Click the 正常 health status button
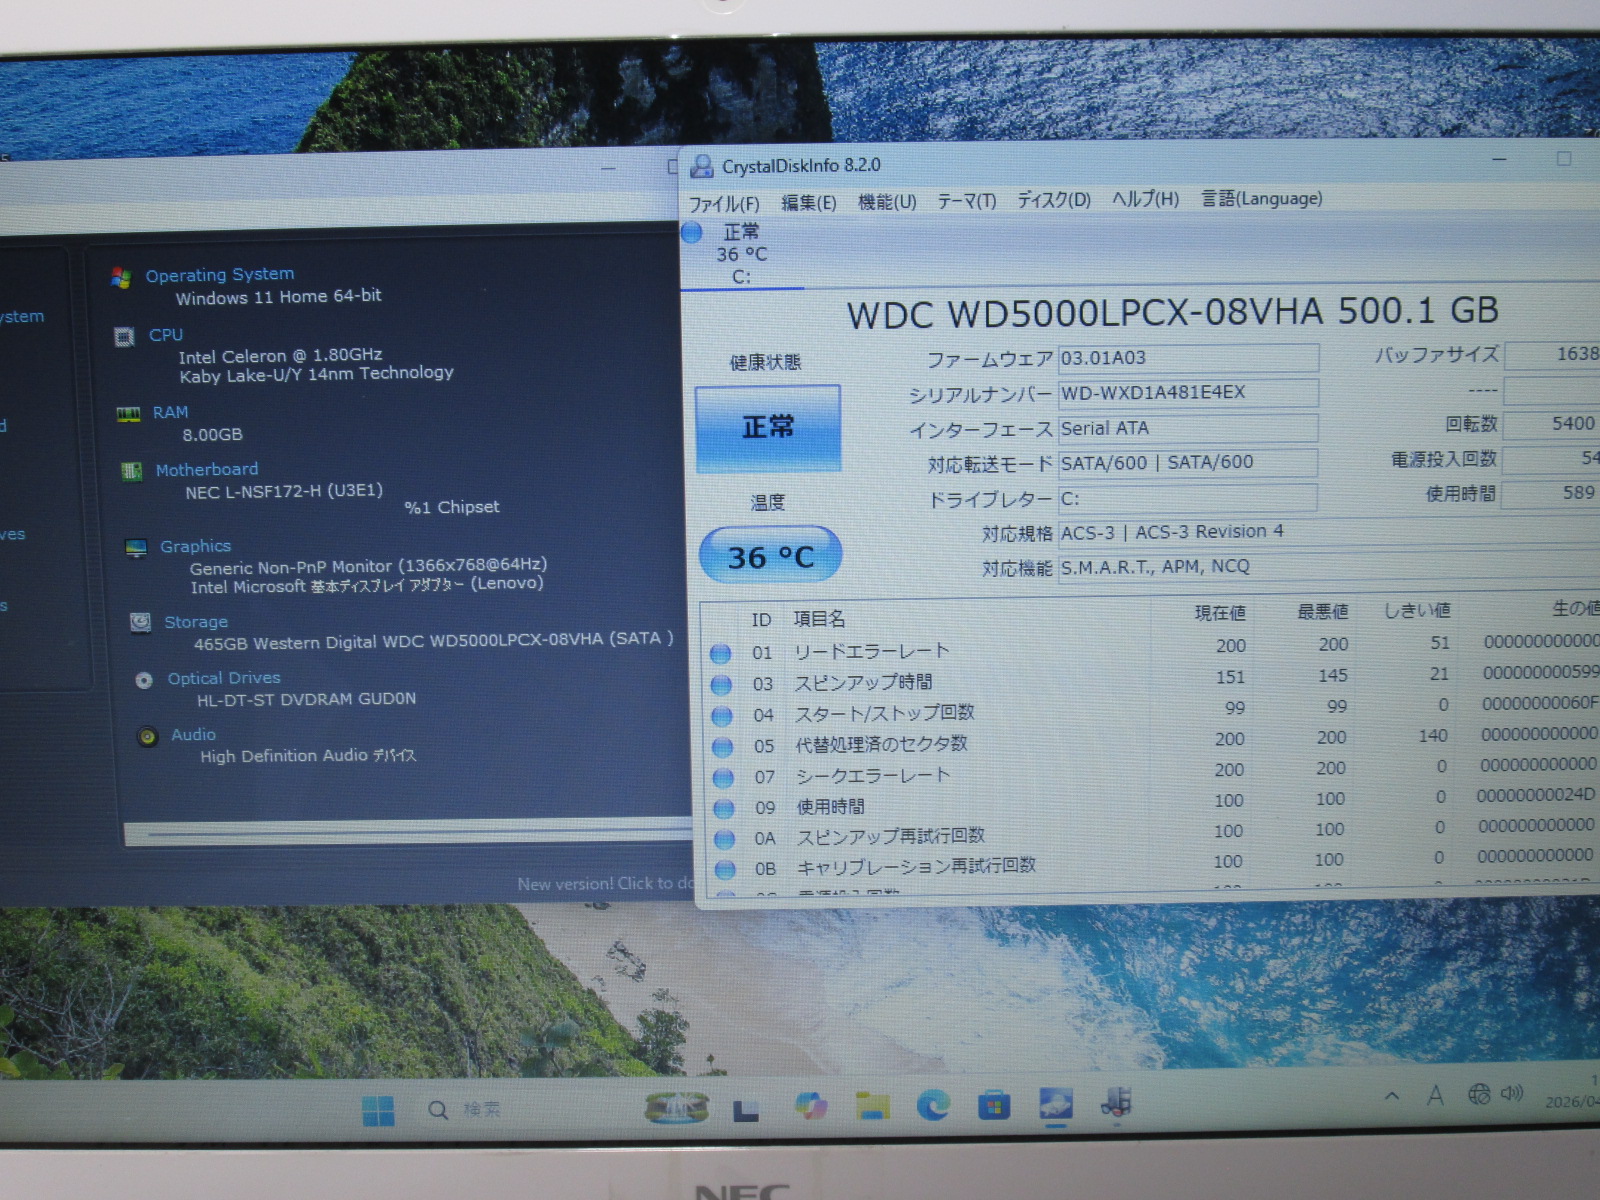 tap(767, 428)
